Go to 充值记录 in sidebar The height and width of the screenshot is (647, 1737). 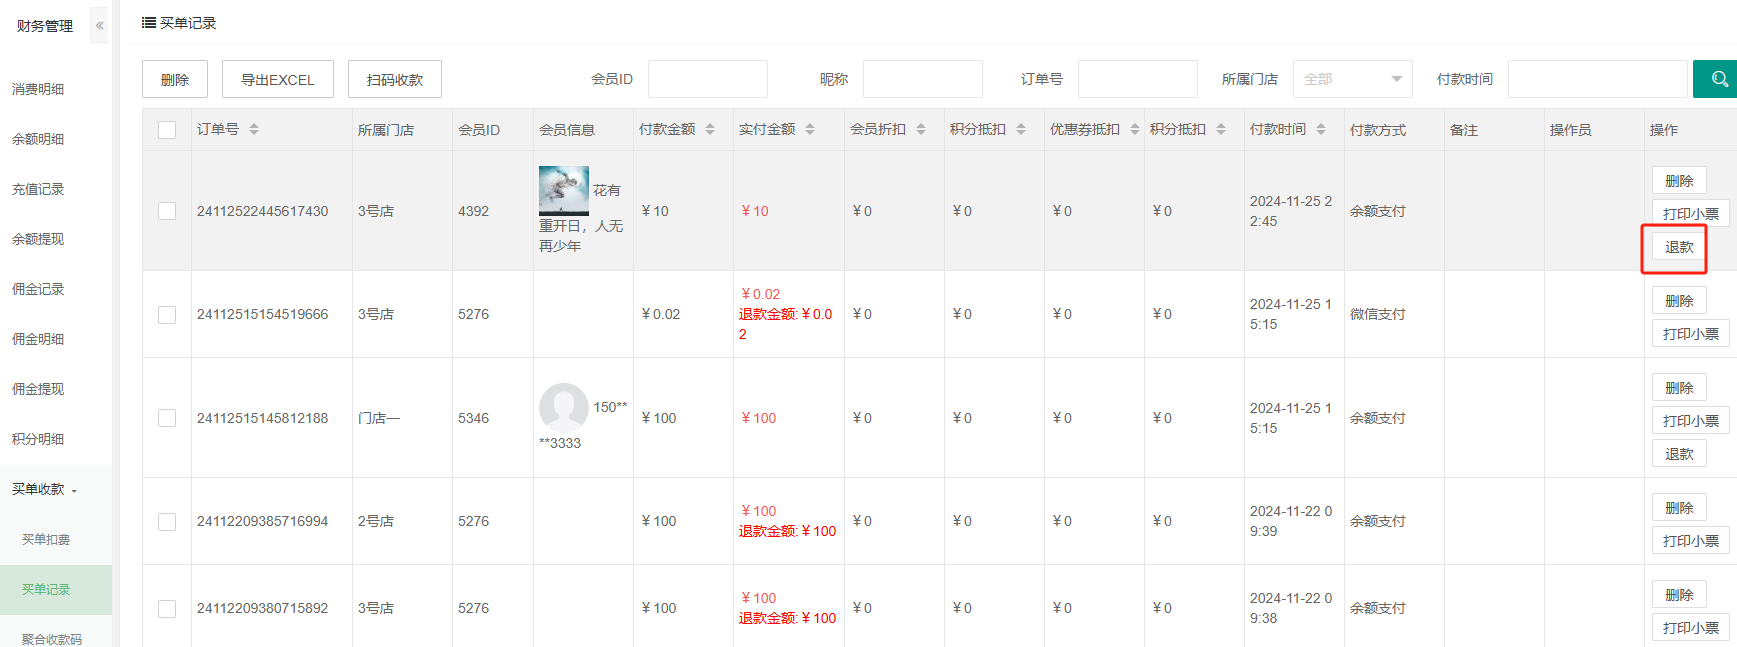tap(38, 189)
